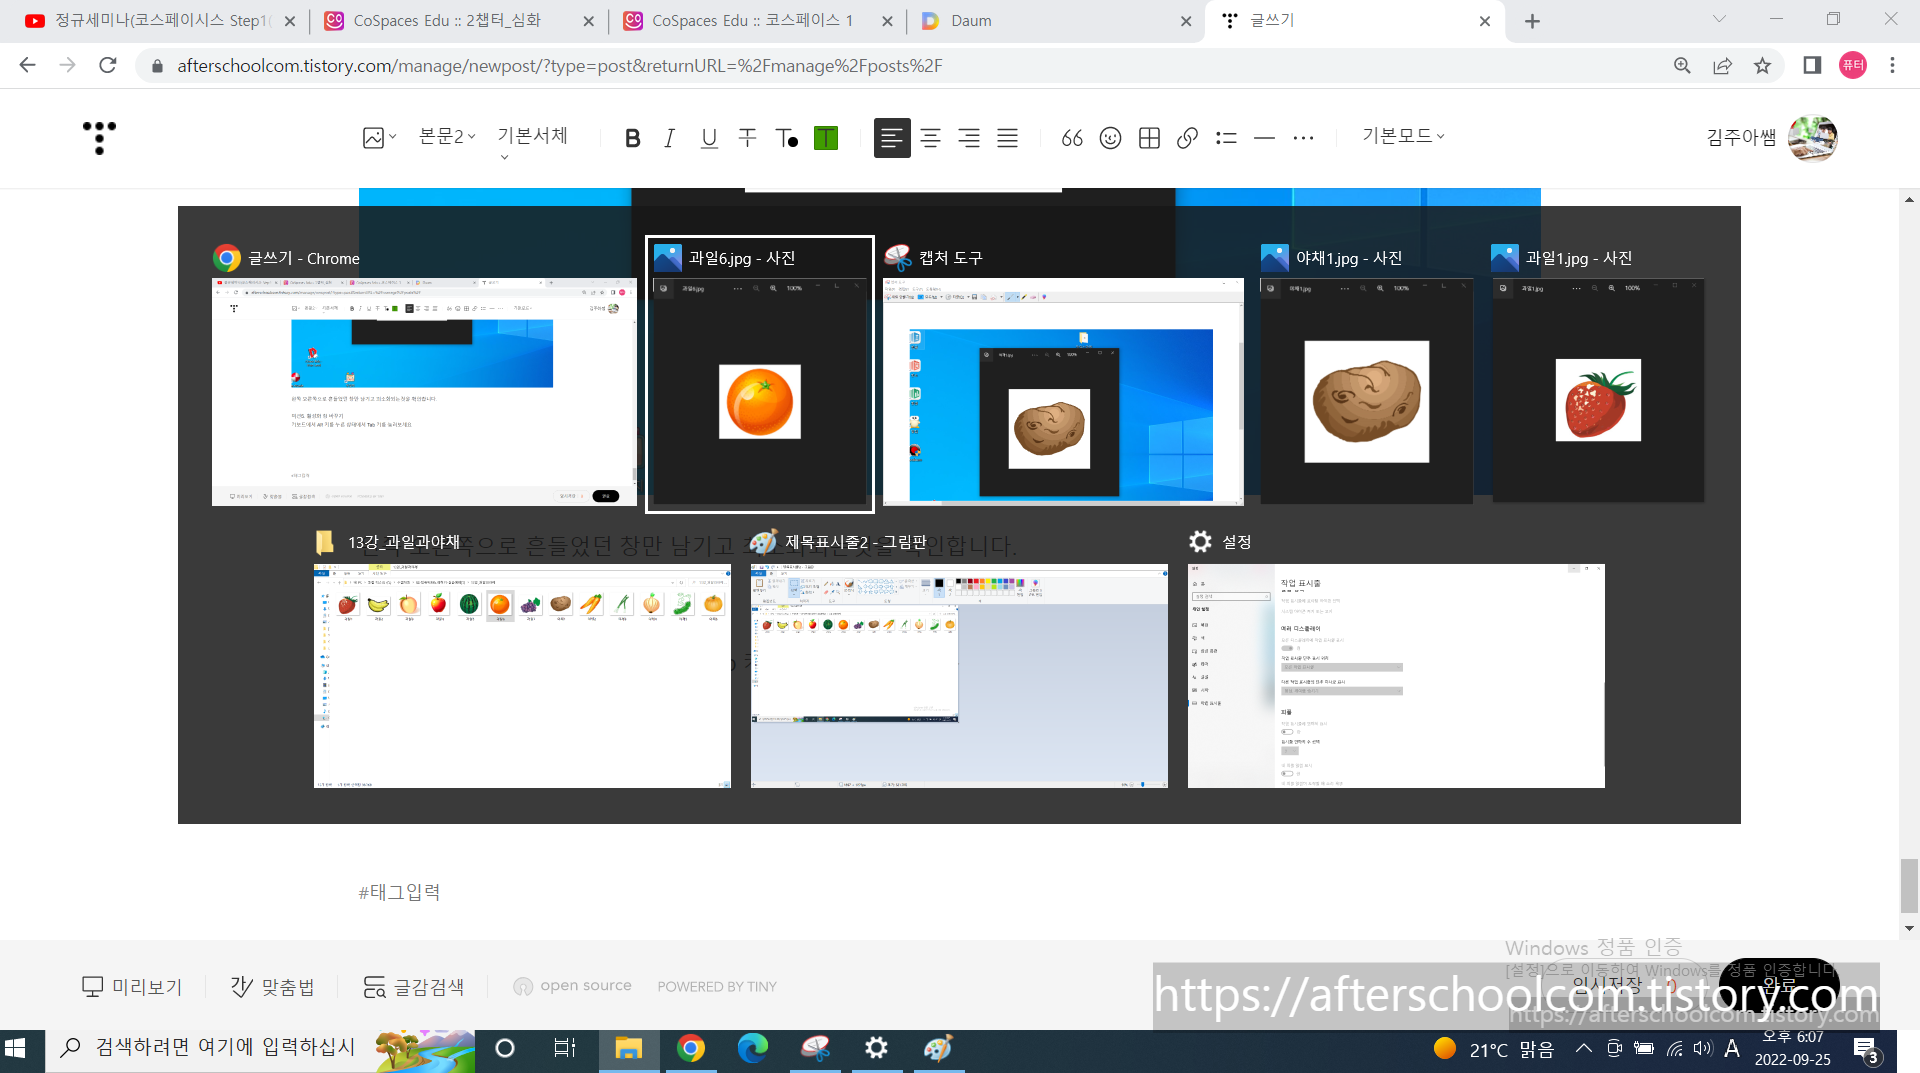Click the Tistory logo icon
Screen dimensions: 1920x1073
pos(99,138)
